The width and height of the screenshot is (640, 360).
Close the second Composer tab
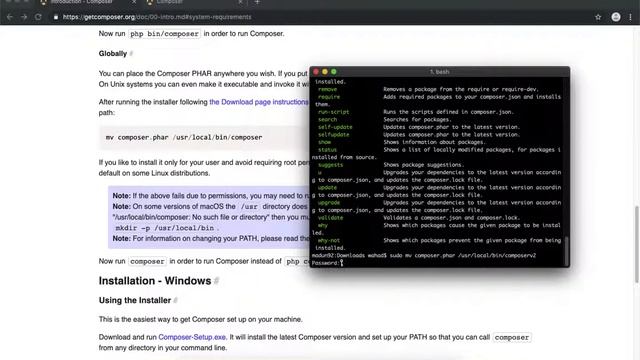(x=240, y=2)
